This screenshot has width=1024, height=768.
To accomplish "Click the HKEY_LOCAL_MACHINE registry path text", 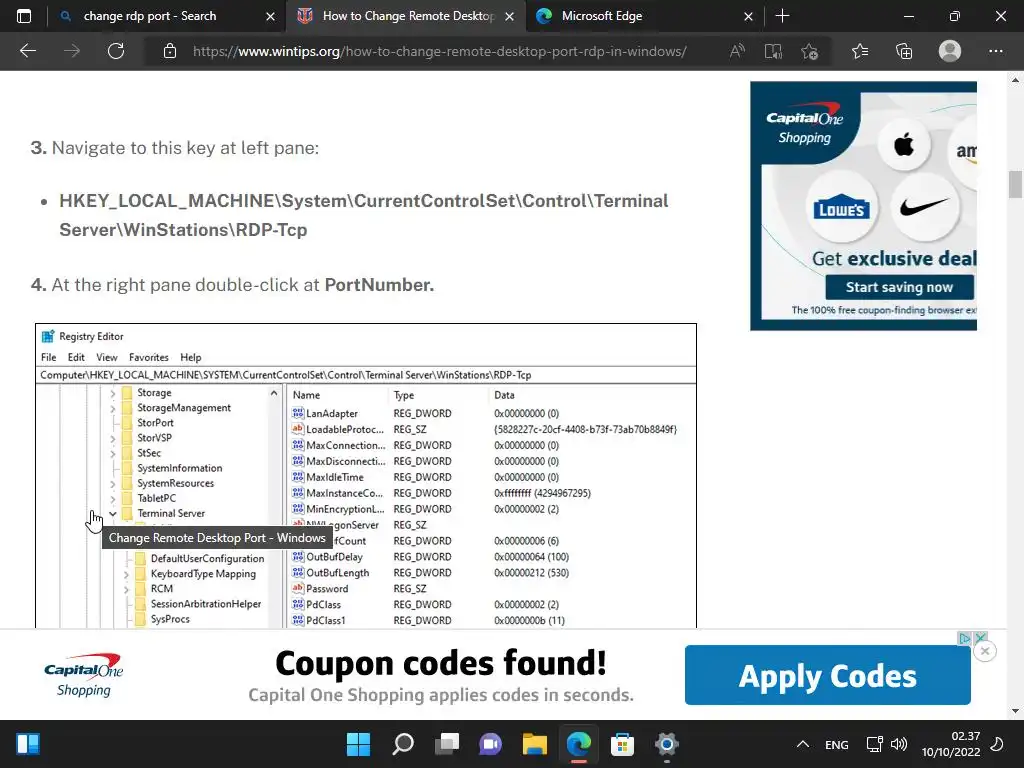I will (364, 215).
